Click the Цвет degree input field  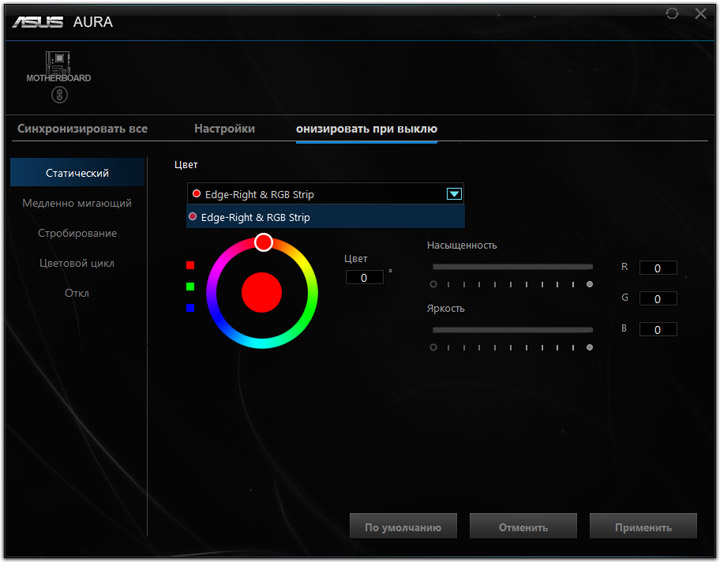coord(365,277)
